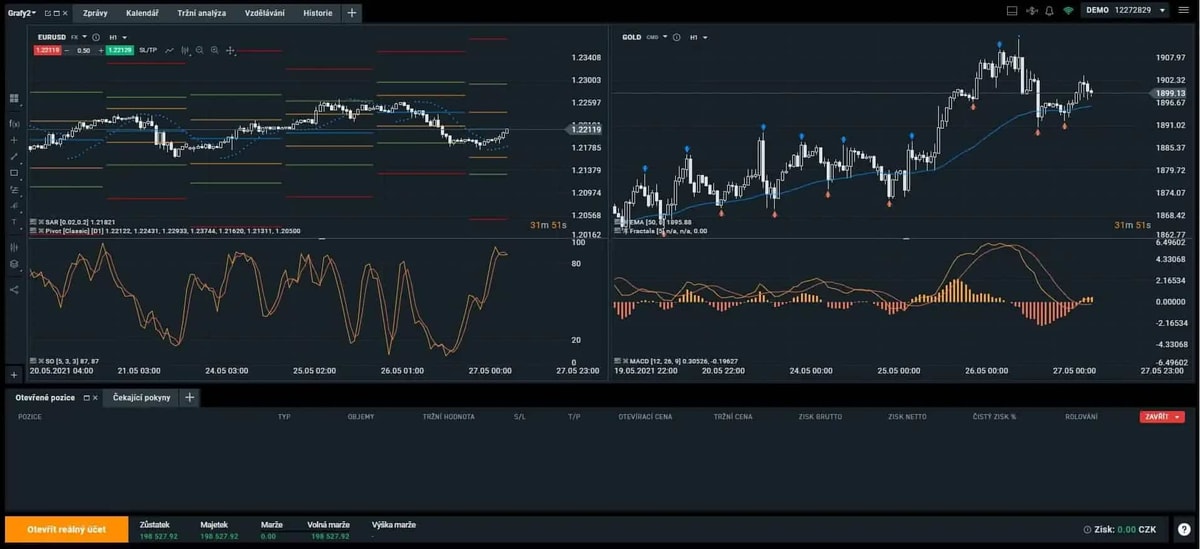Viewport: 1200px width, 549px height.
Task: Select the trend line drawing tool
Action: click(14, 156)
